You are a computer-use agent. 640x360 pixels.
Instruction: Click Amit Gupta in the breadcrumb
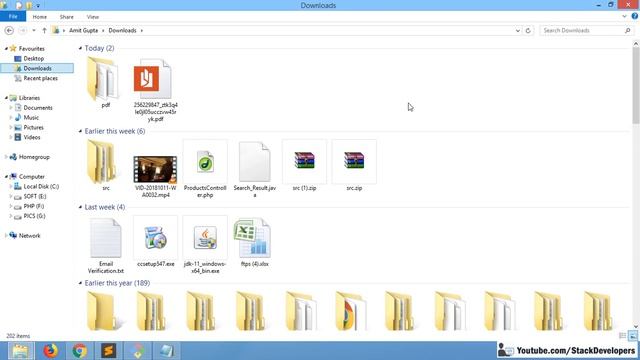pos(83,31)
